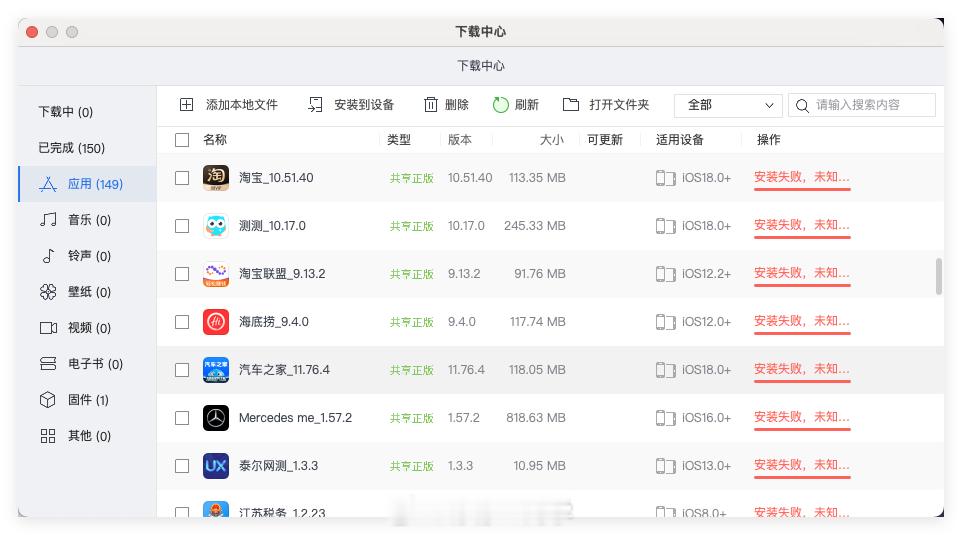
Task: Check the 汽车之家_11.76.4 row checkbox
Action: tap(182, 370)
